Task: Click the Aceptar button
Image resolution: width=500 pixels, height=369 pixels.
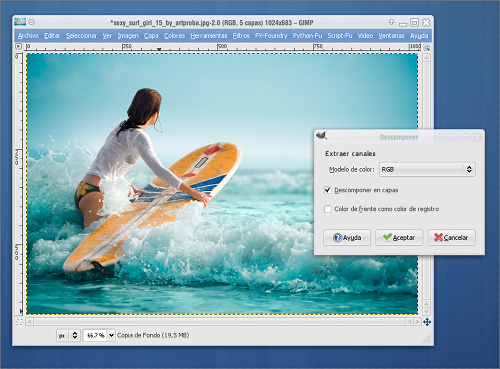Action: (x=399, y=238)
